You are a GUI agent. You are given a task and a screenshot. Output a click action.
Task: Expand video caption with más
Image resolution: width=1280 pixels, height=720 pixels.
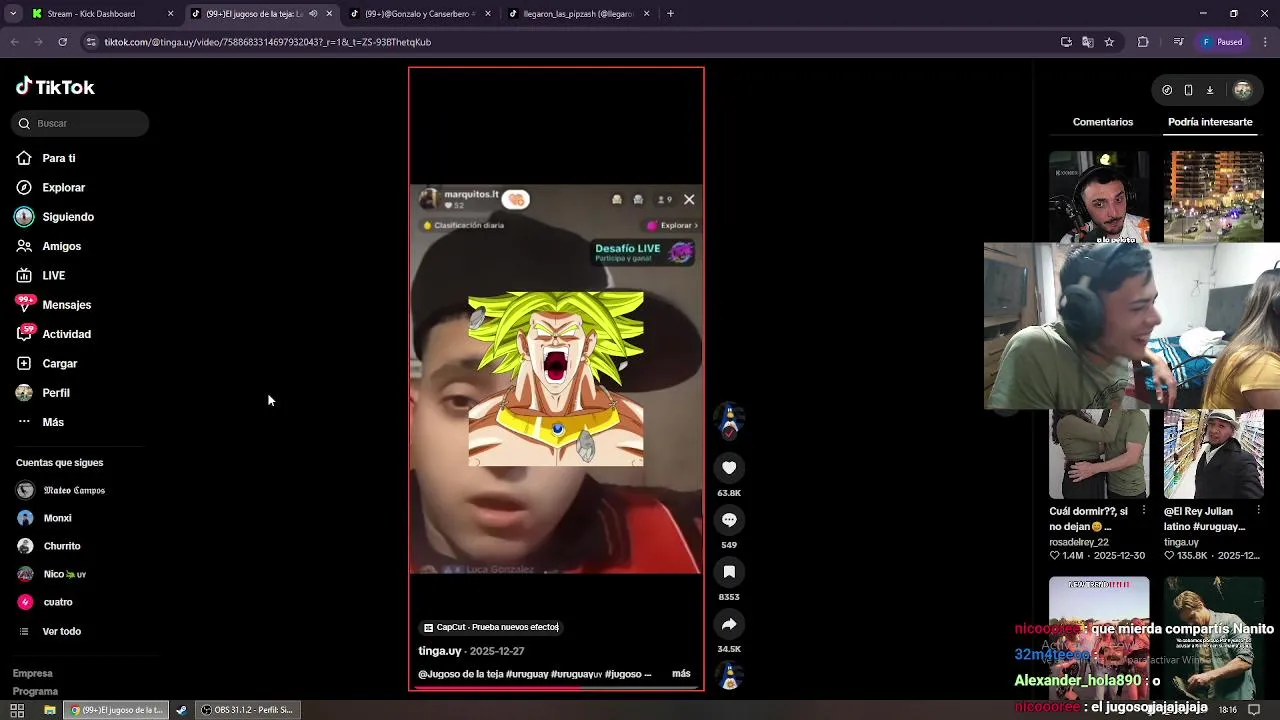pos(681,674)
